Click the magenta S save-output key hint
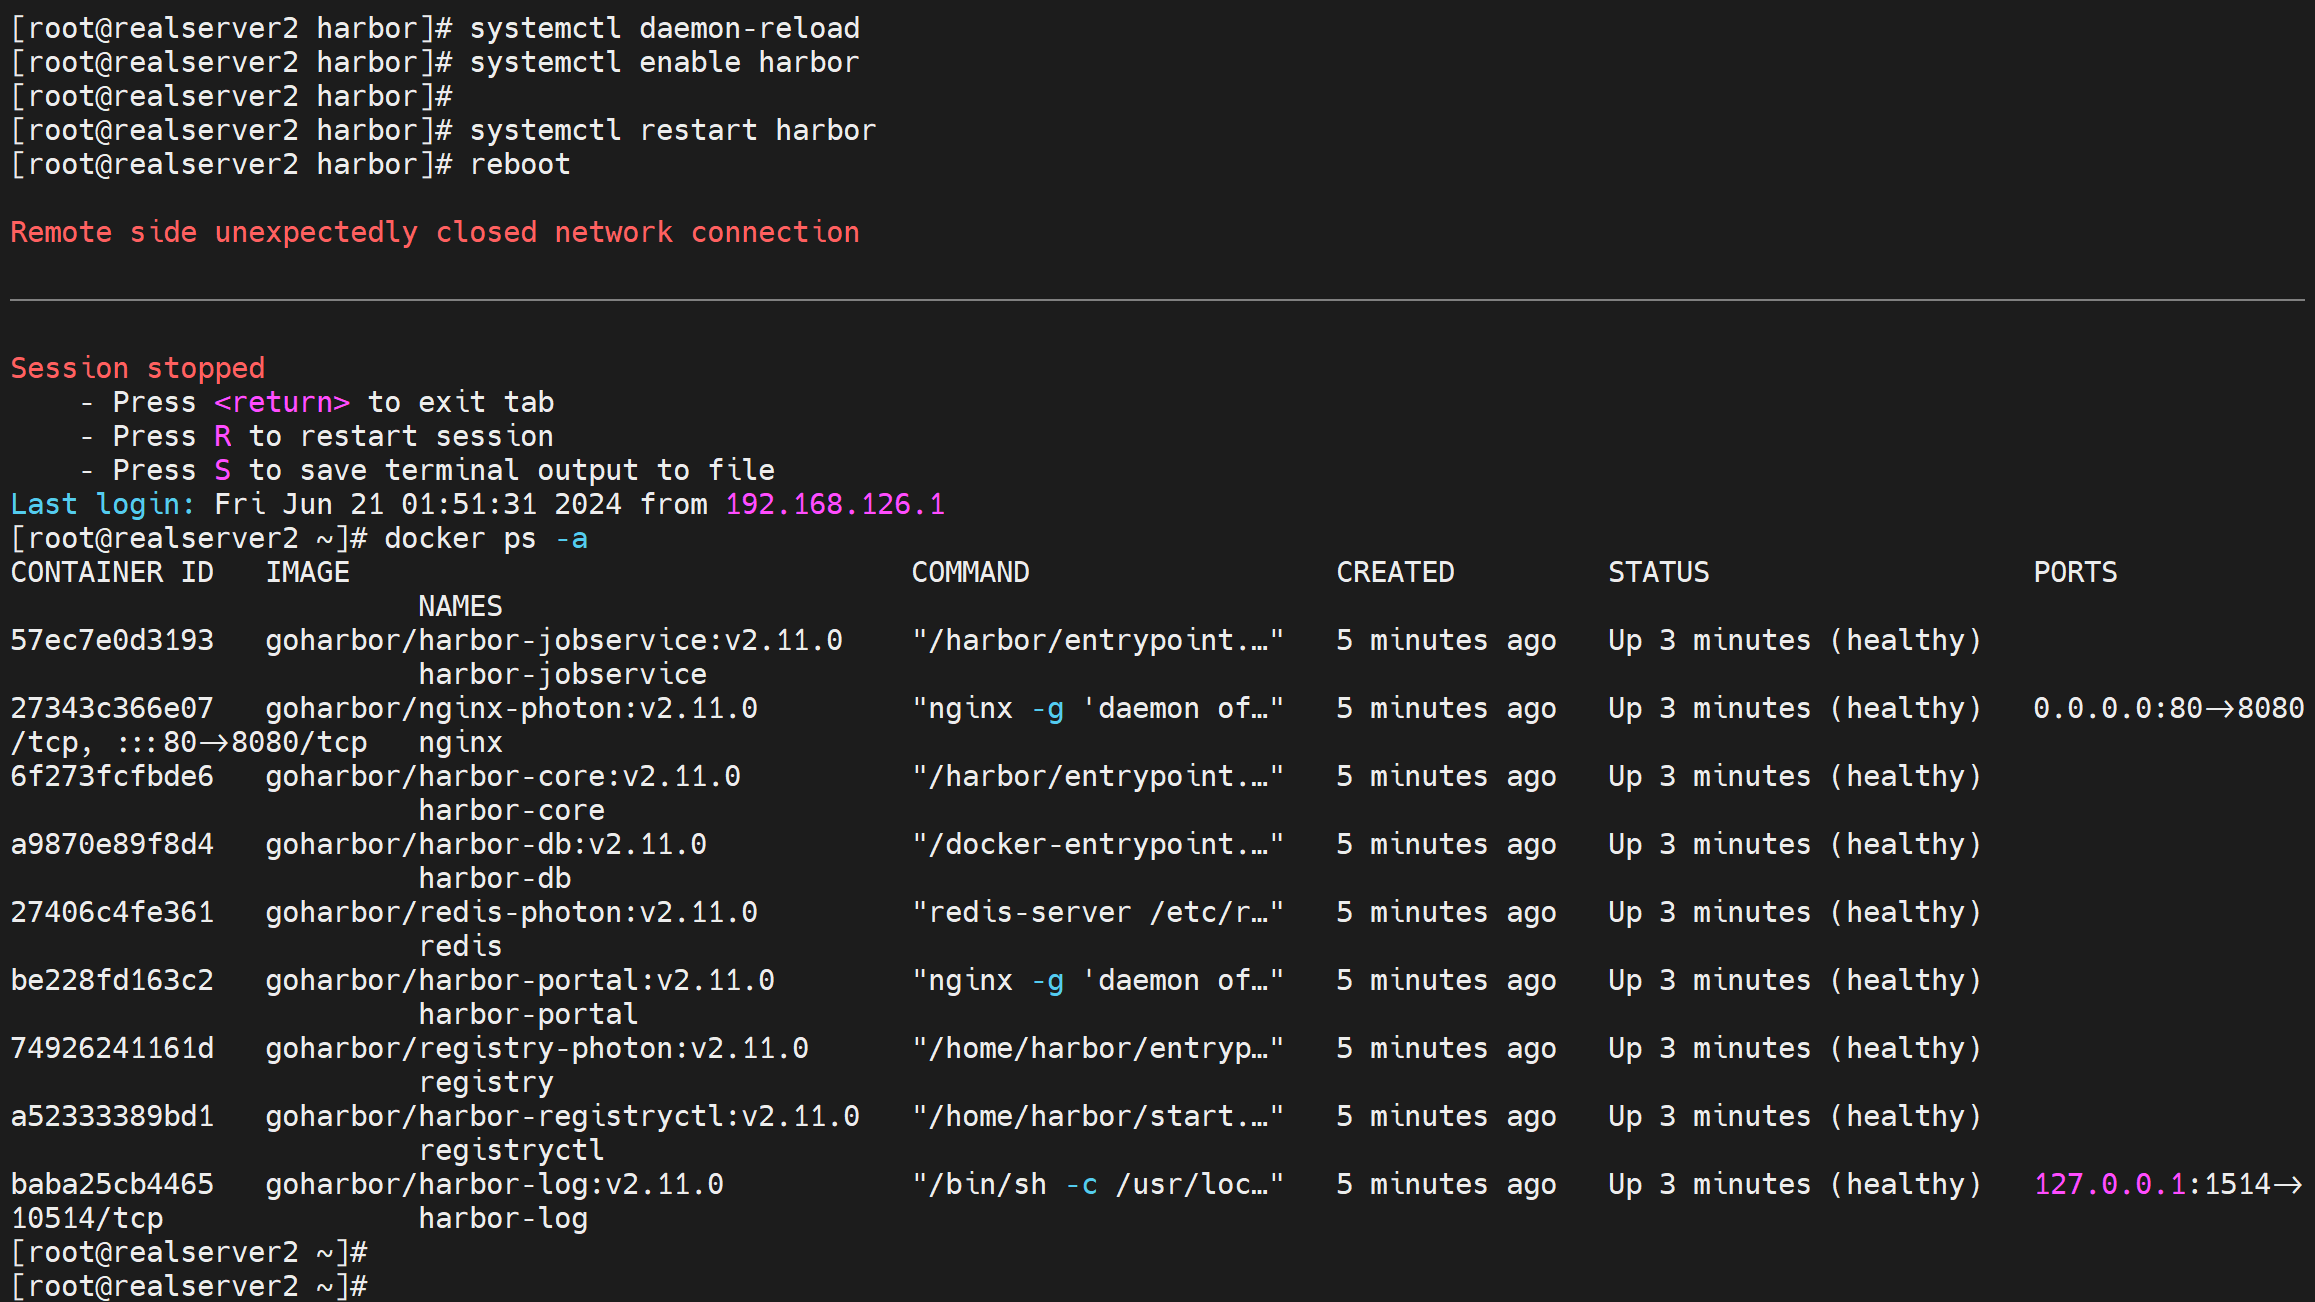The width and height of the screenshot is (2315, 1302). tap(222, 470)
